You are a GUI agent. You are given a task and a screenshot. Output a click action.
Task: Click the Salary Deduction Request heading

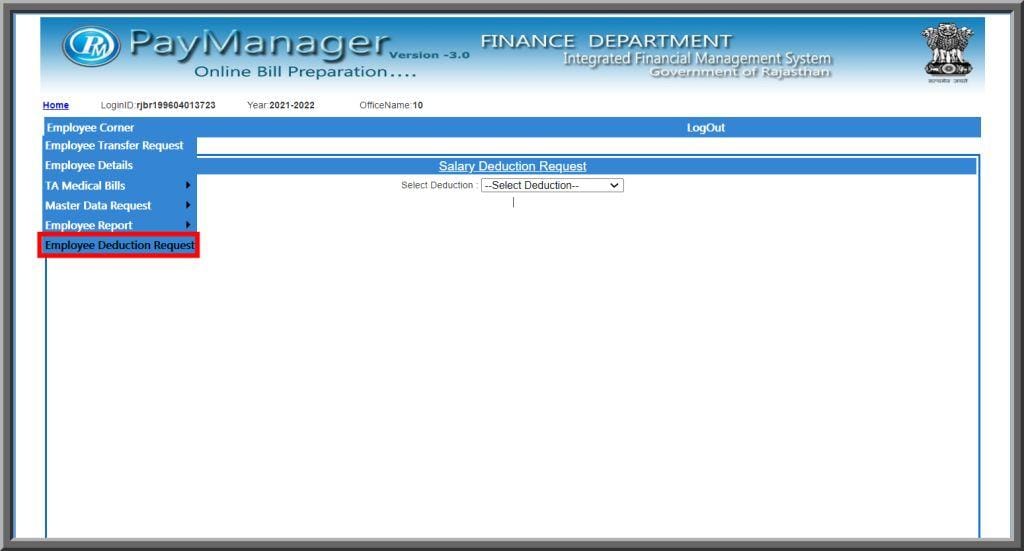(x=513, y=166)
